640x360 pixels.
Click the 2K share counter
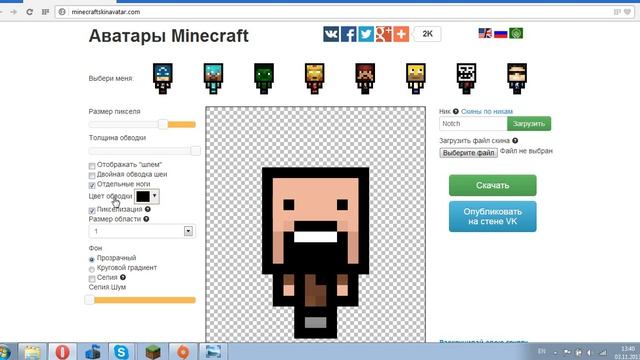tap(427, 34)
